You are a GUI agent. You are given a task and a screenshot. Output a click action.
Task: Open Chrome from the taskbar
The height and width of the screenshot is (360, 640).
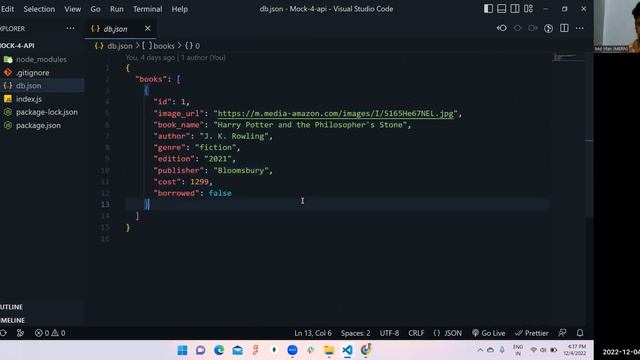[x=366, y=350]
